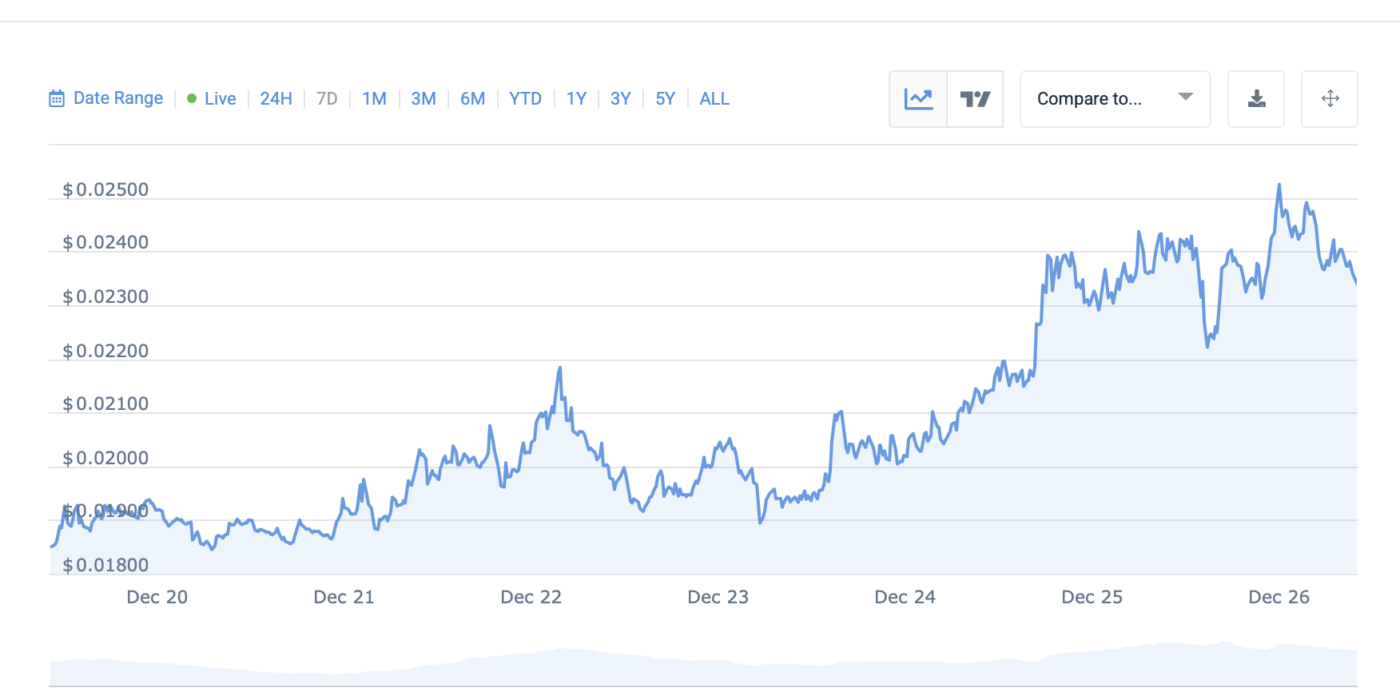Enable Live price updates
The height and width of the screenshot is (700, 1400).
tap(220, 98)
